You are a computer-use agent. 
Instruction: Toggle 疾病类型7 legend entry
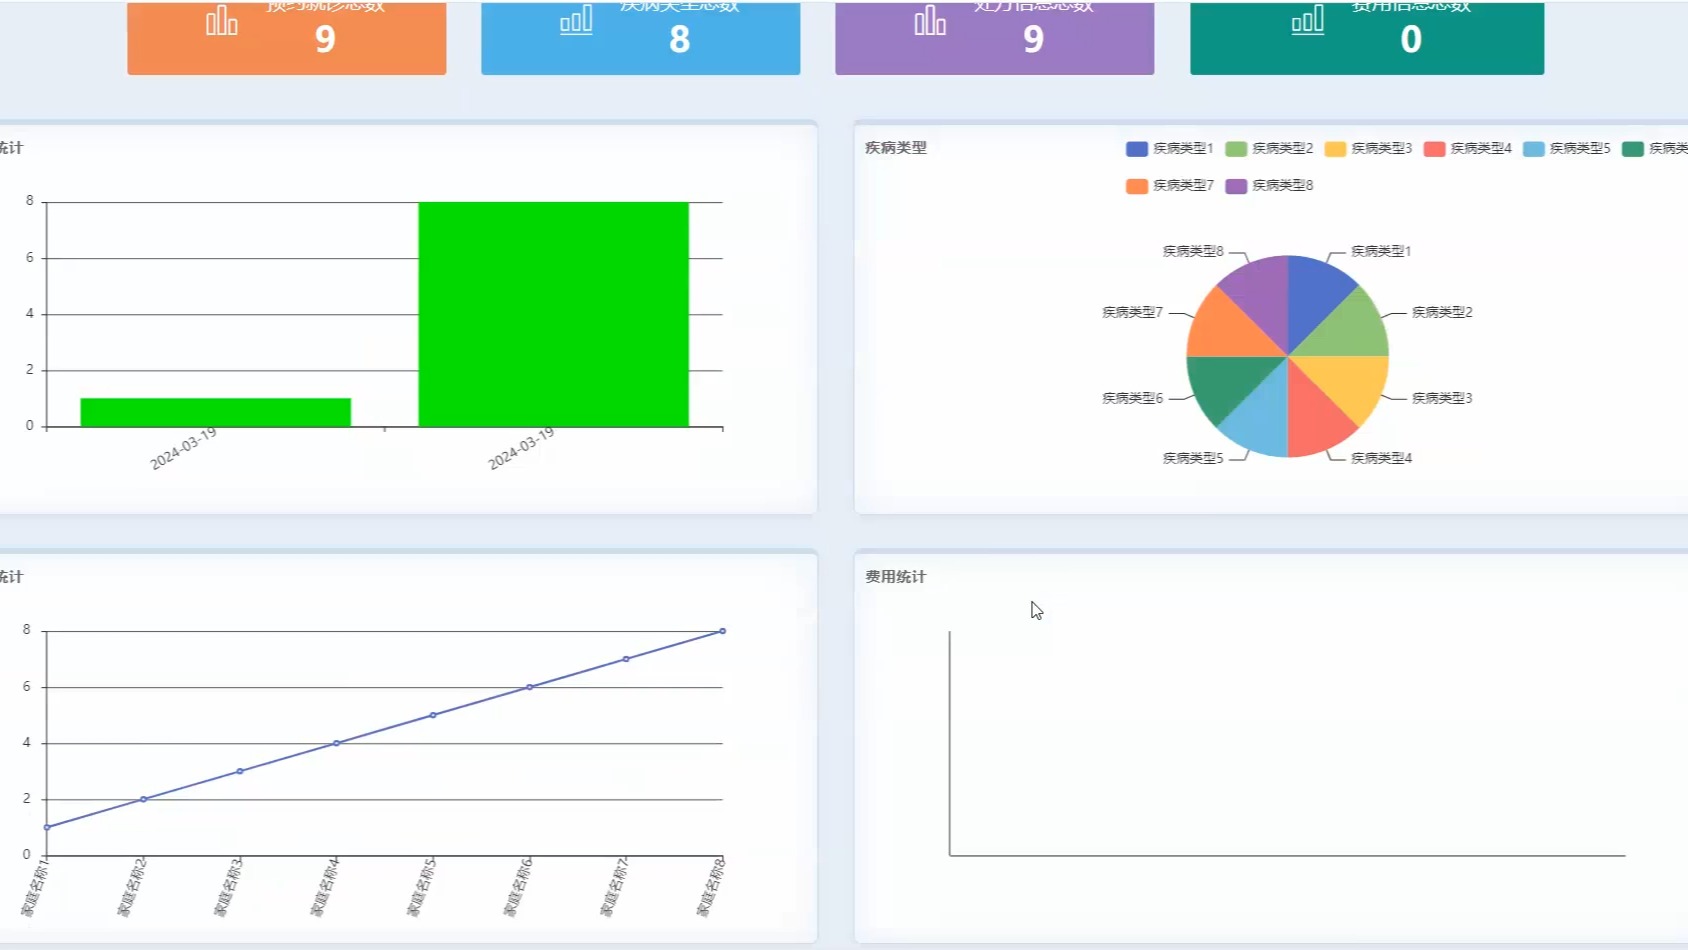click(1169, 185)
